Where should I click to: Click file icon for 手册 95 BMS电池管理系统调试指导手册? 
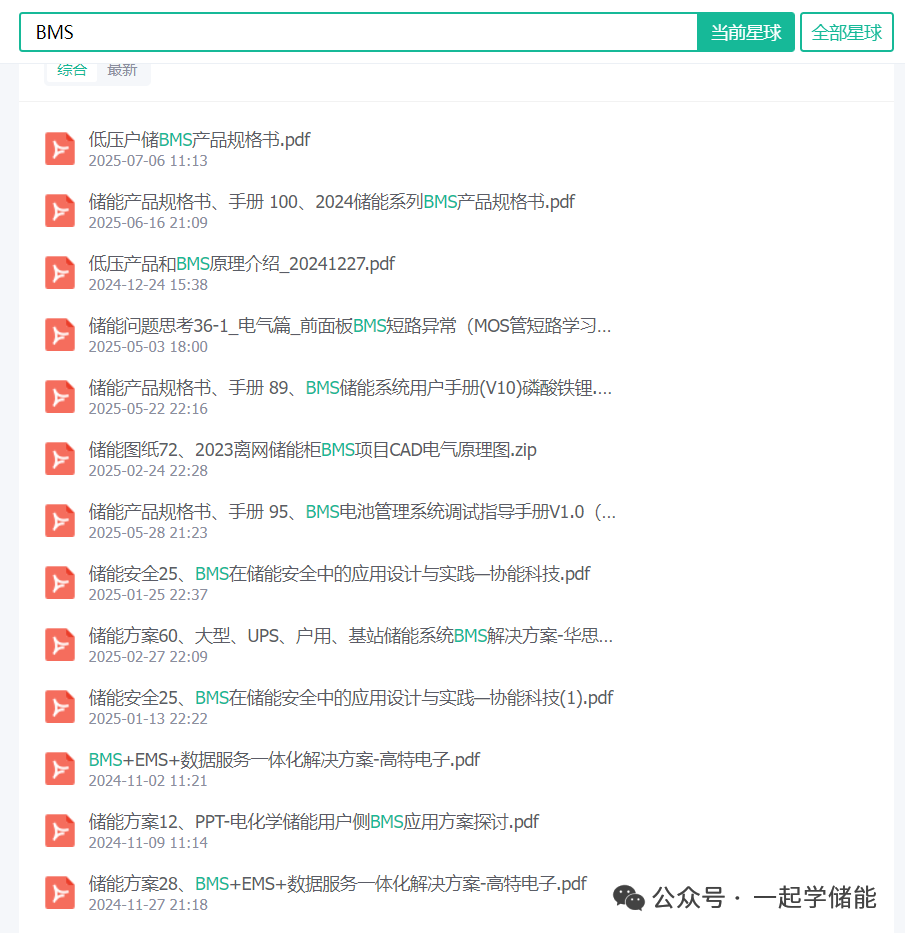point(60,521)
